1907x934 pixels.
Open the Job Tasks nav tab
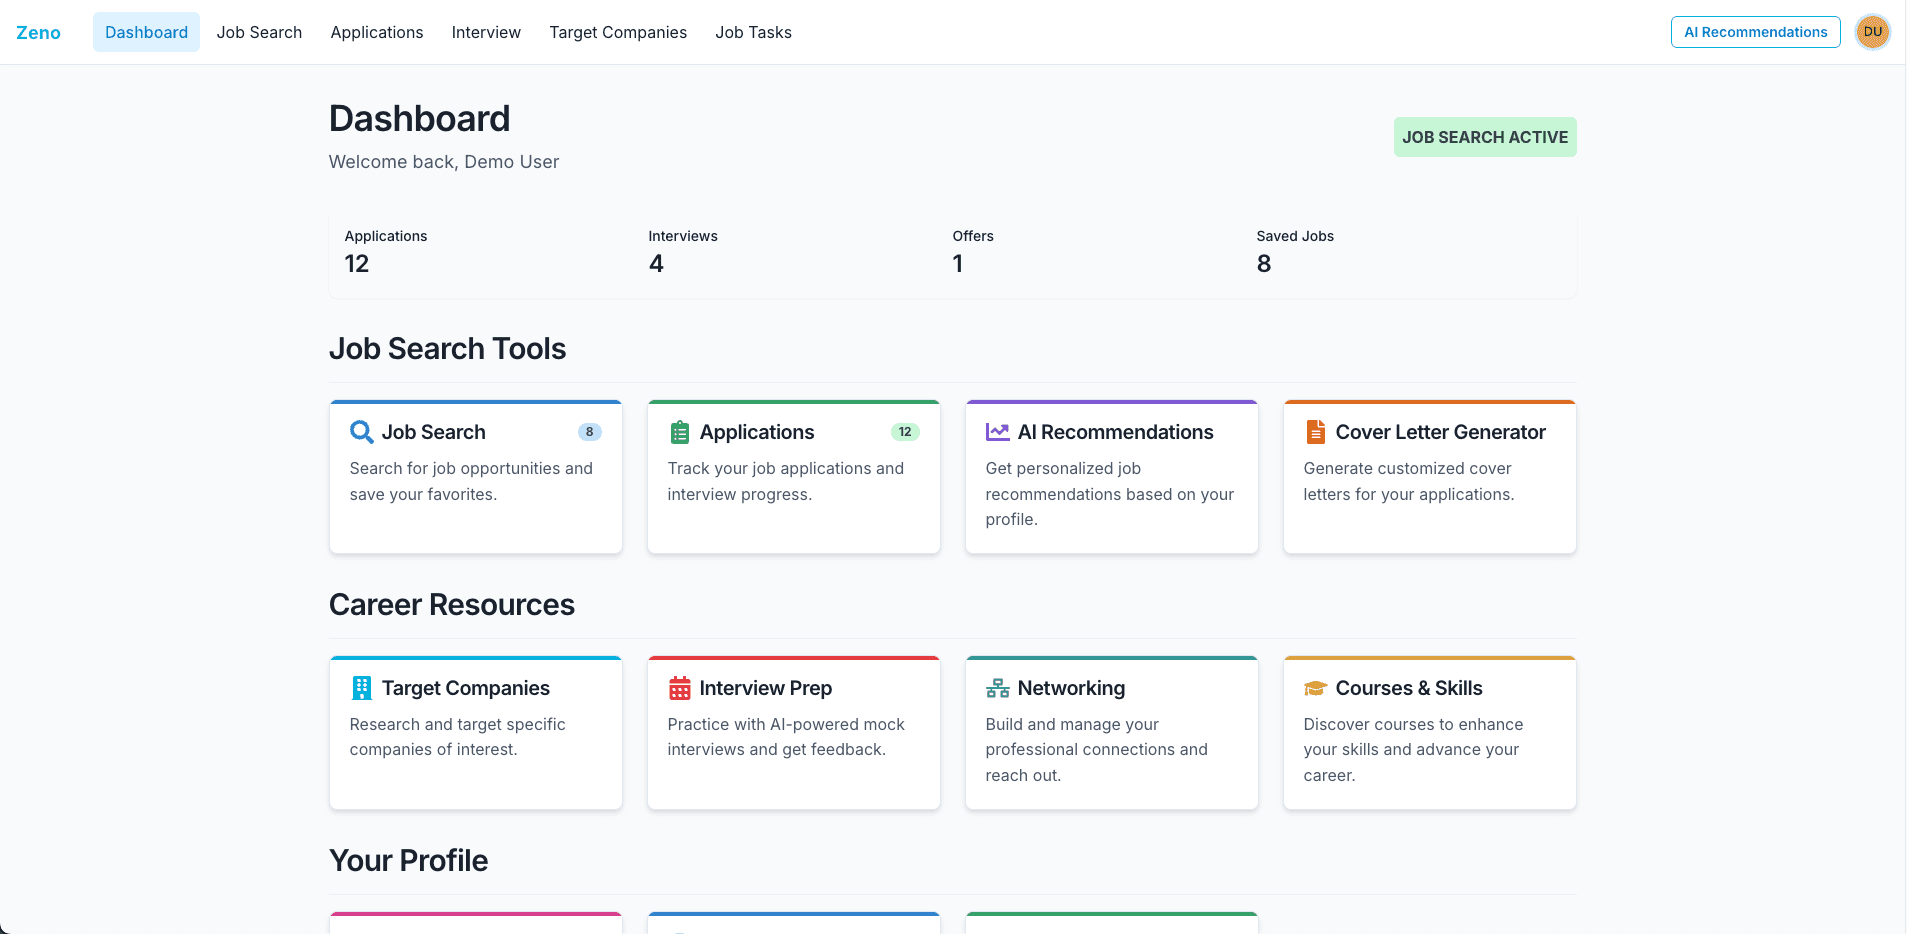click(x=753, y=32)
